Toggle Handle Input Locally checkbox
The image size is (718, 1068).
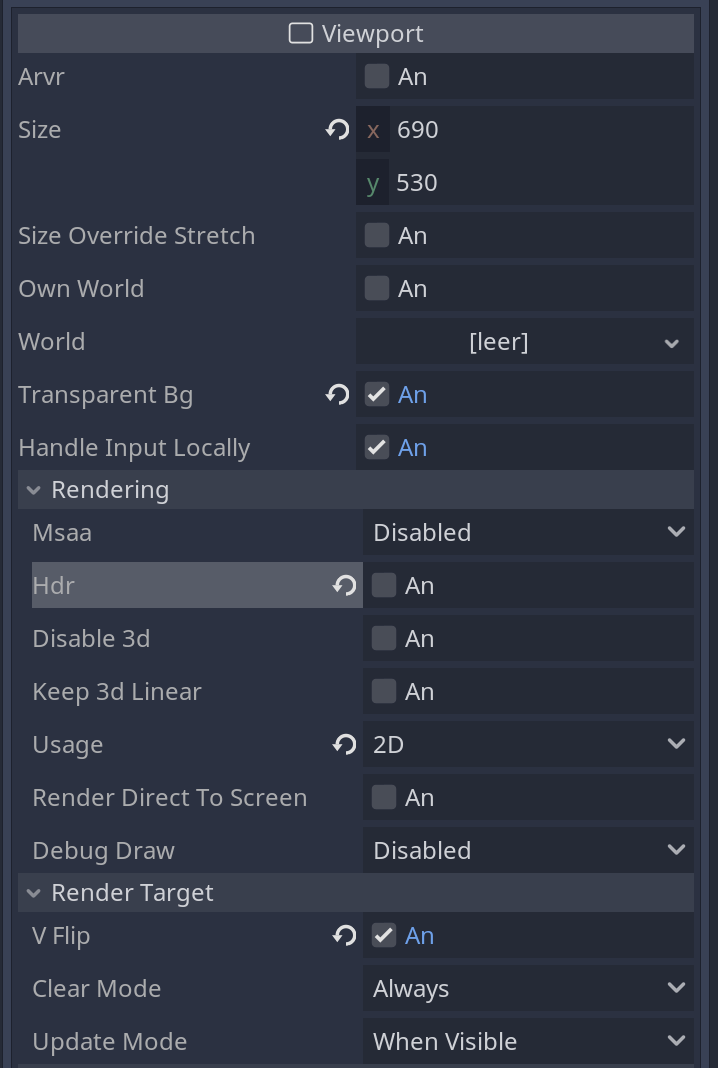coord(377,447)
